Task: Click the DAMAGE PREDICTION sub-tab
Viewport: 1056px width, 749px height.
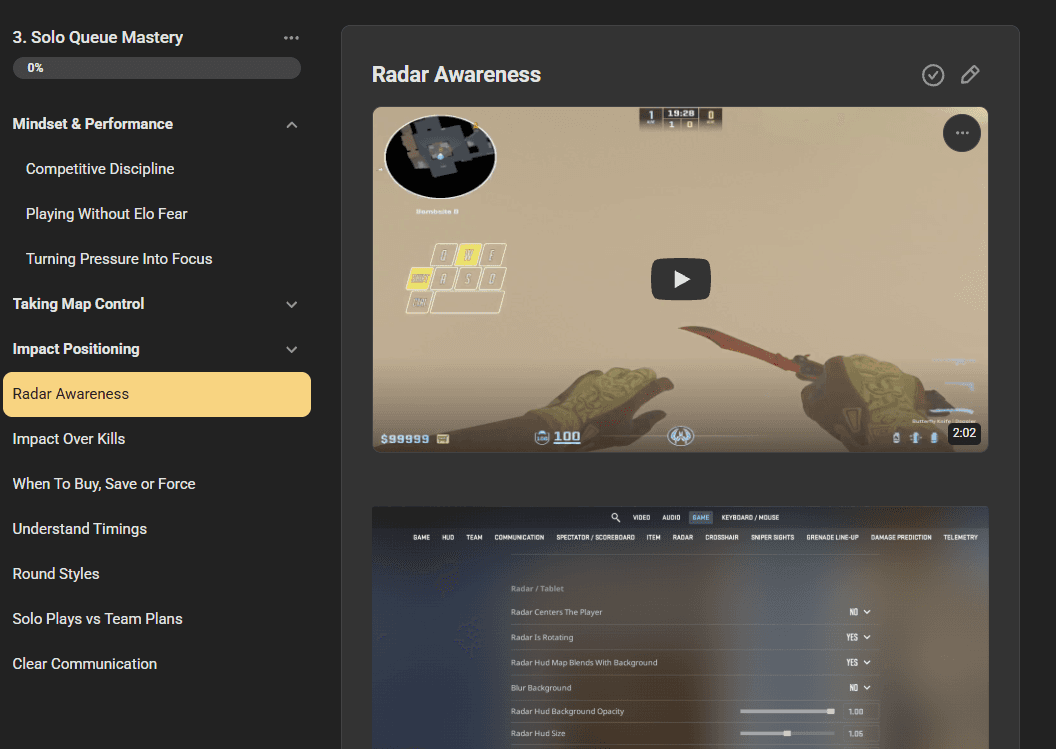Action: point(900,538)
